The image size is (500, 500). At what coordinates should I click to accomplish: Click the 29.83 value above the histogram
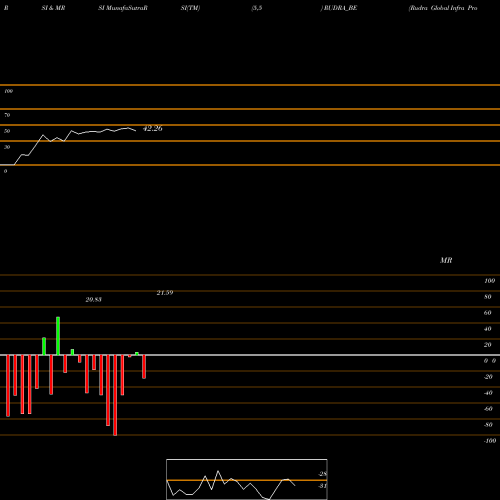pos(93,300)
